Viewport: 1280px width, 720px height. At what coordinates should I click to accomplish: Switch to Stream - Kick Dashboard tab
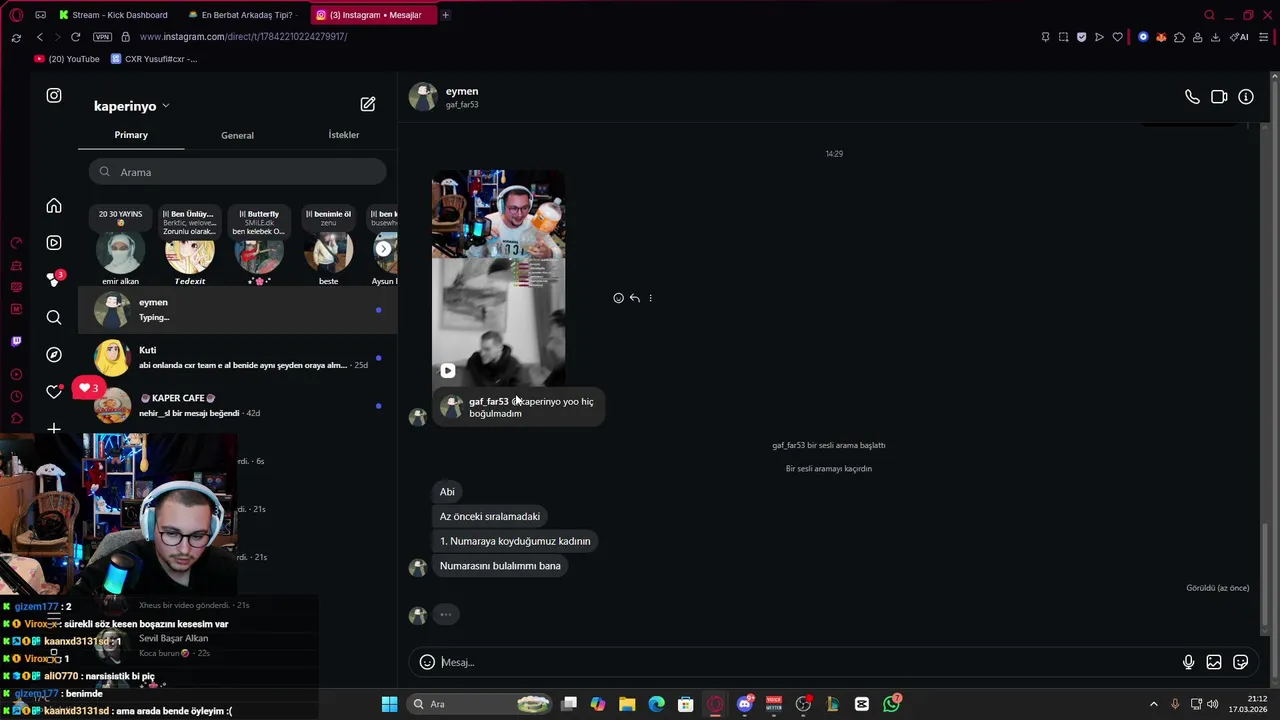[113, 15]
